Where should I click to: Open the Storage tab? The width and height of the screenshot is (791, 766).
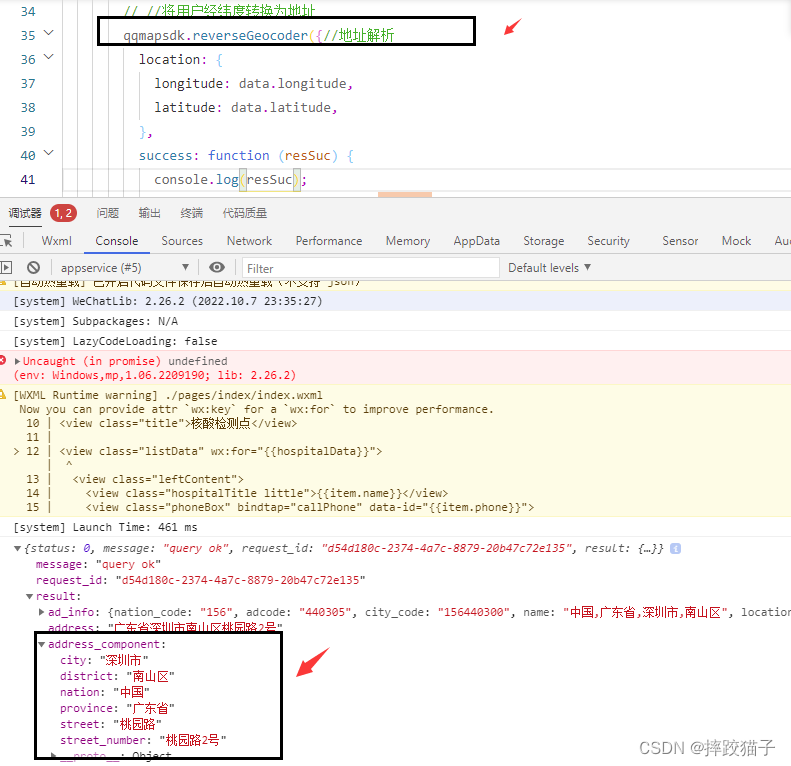[x=543, y=241]
